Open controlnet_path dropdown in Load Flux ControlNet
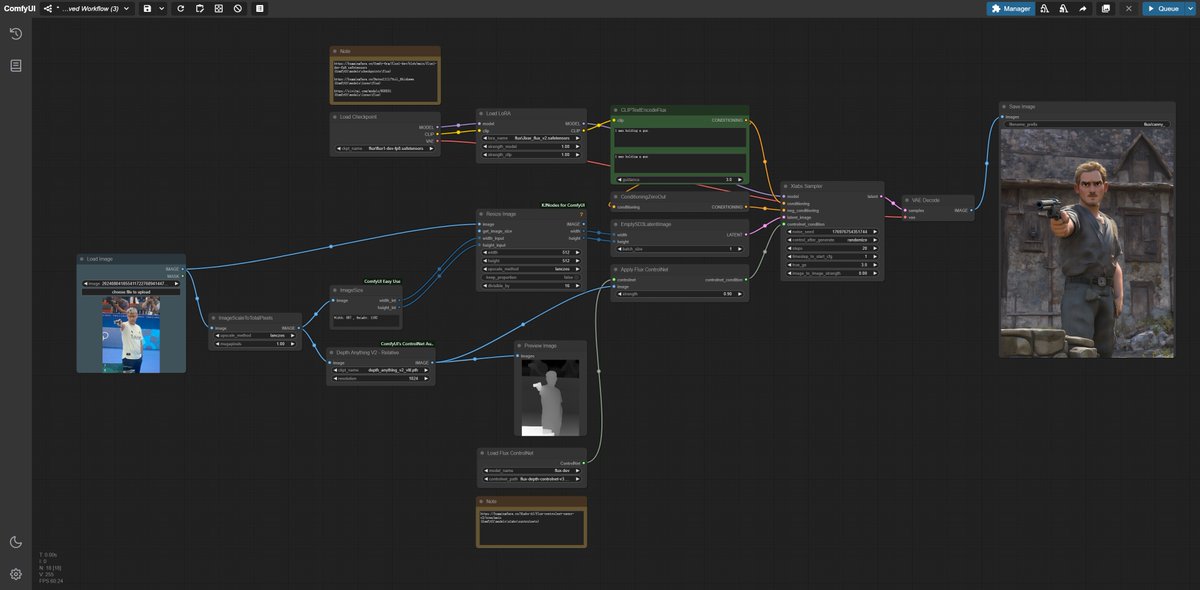The image size is (1200, 590). tap(530, 479)
